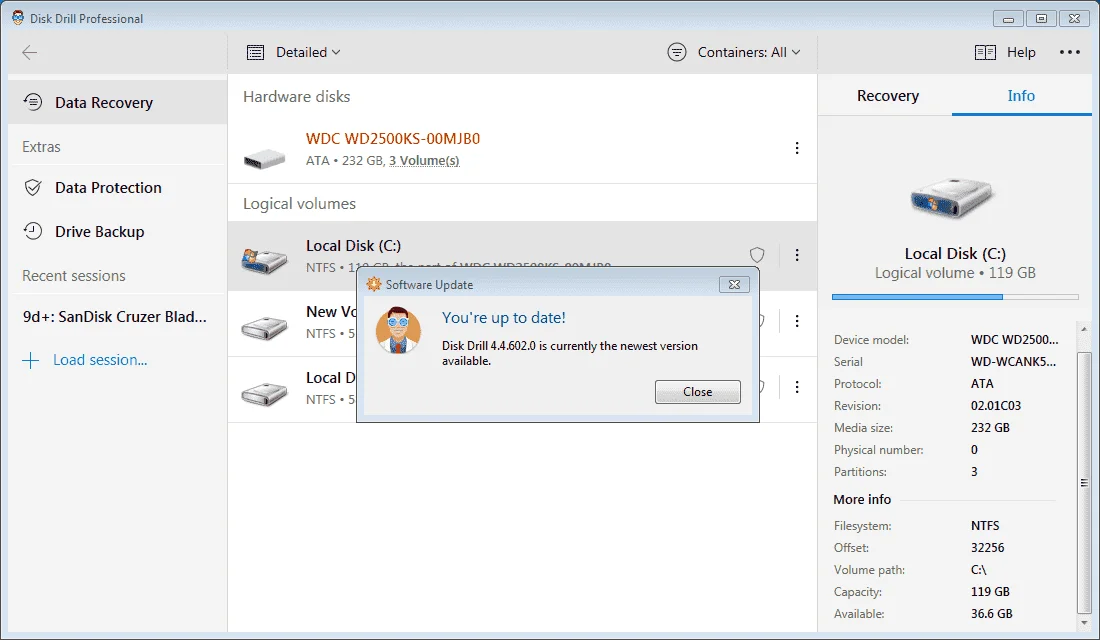
Task: Click the third Local Disk drive icon
Action: tap(264, 393)
